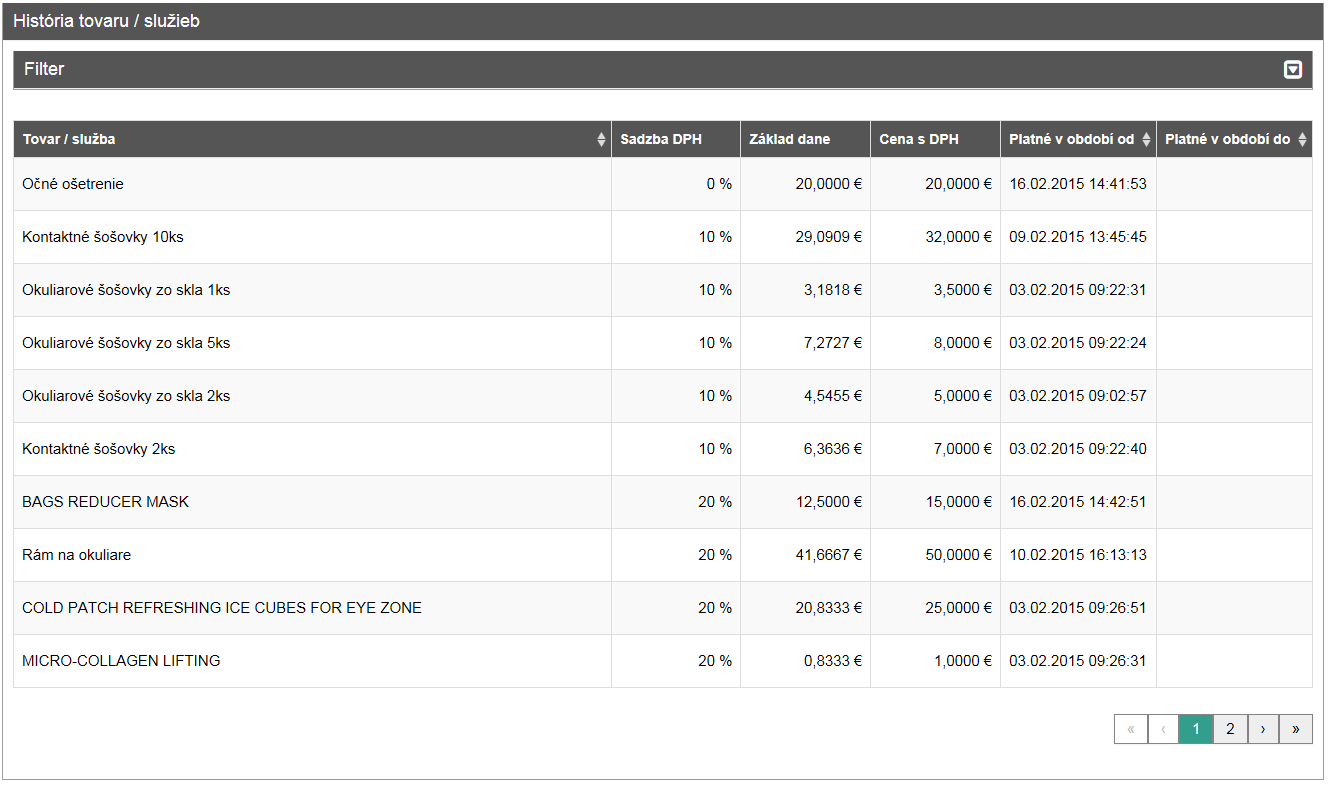Jump to first page arrow

click(x=1131, y=729)
